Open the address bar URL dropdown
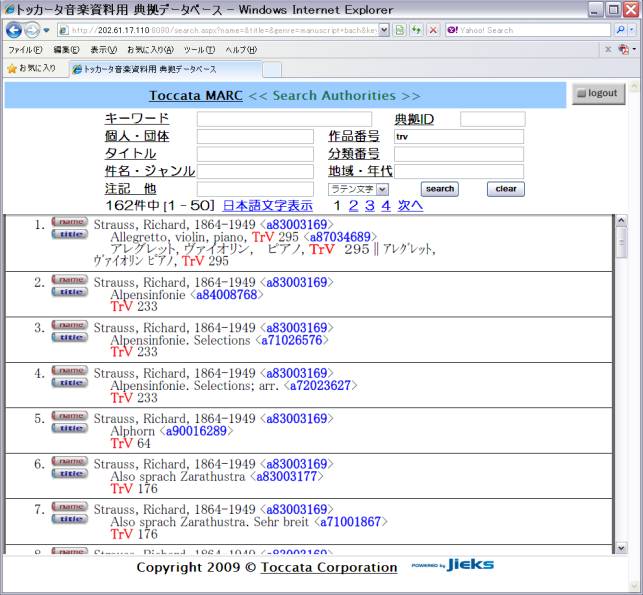This screenshot has height=595, width=643. pos(384,30)
